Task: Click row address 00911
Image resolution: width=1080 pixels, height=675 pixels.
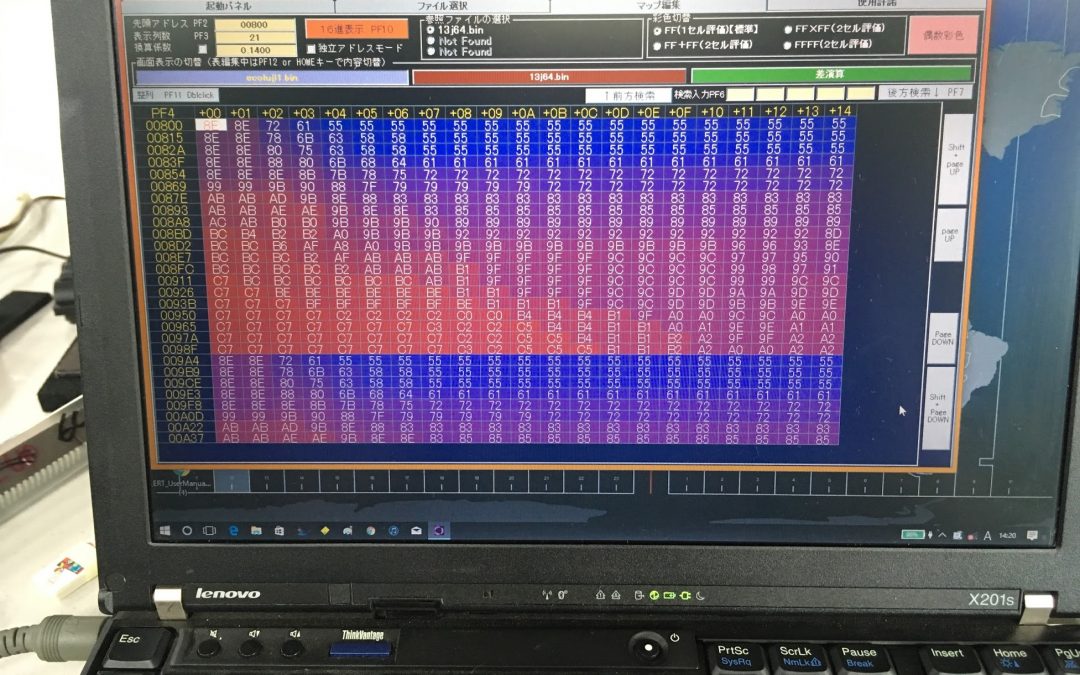Action: pos(176,281)
